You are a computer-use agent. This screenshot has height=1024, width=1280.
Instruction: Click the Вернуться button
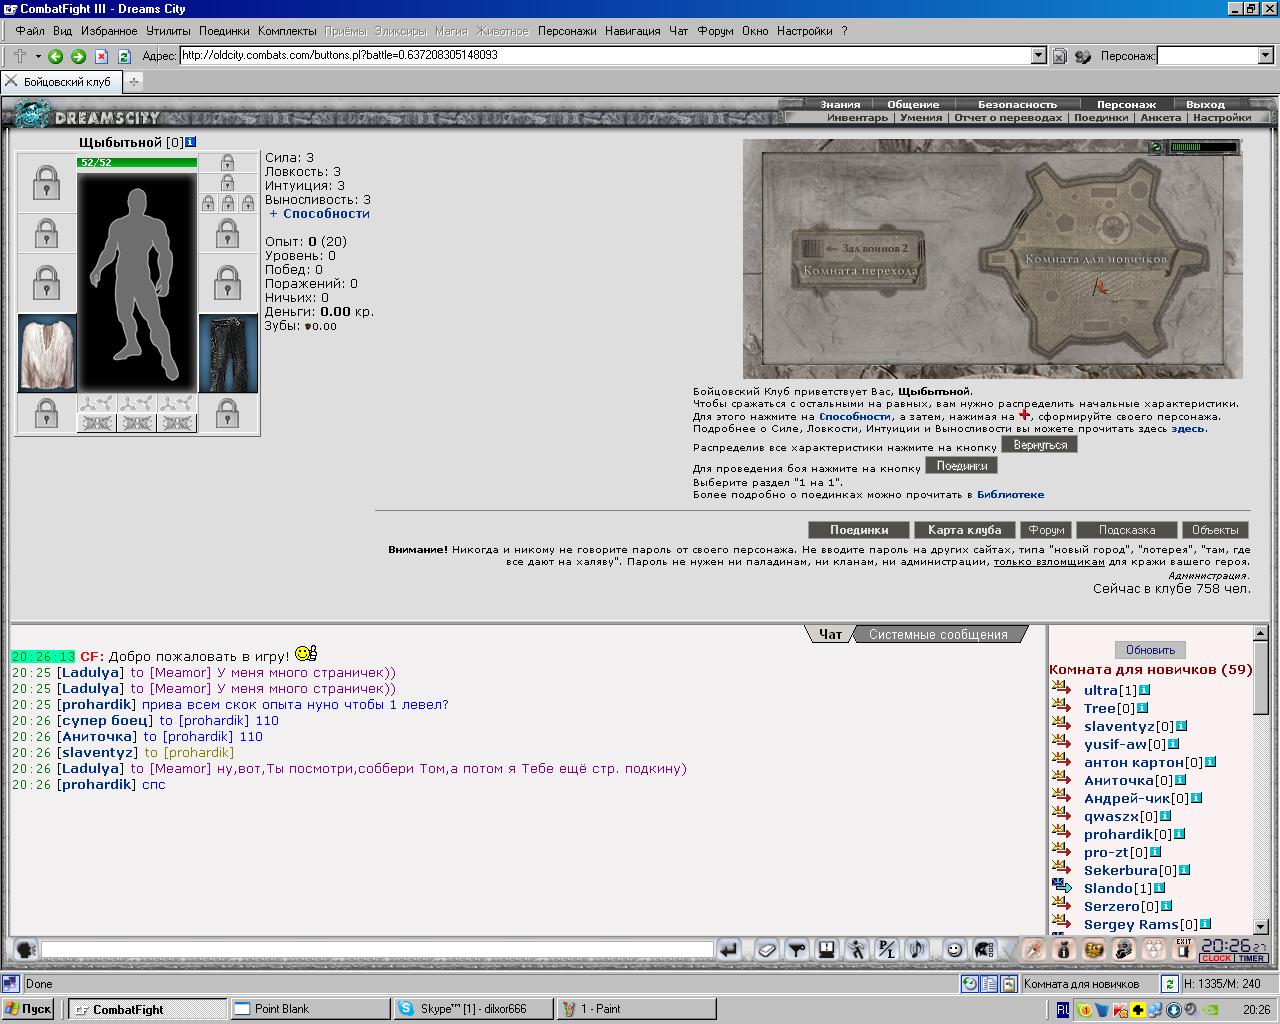pos(1040,444)
